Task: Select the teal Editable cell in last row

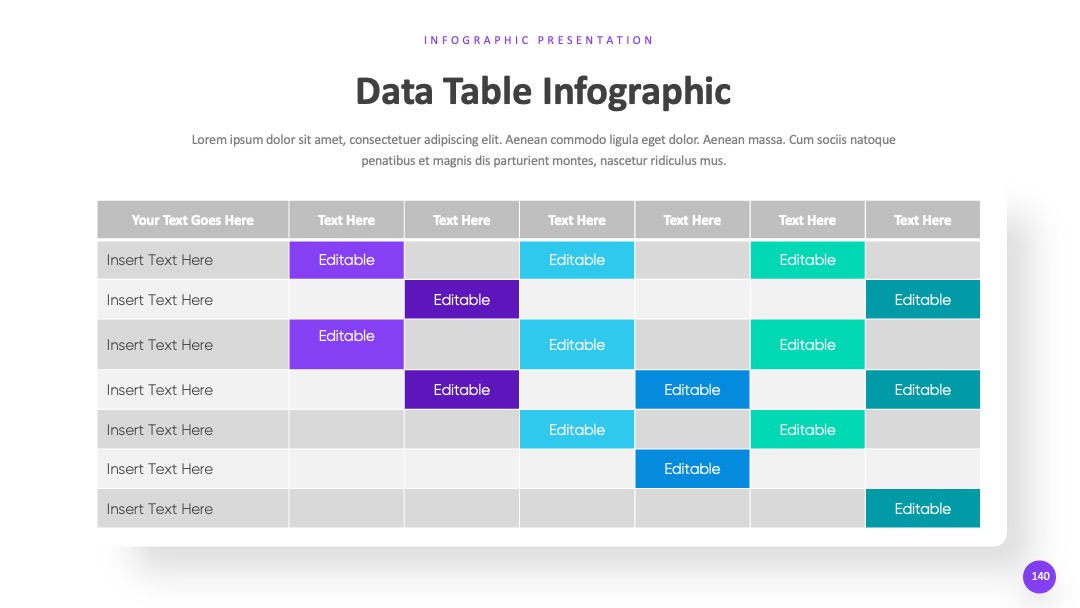Action: coord(922,509)
